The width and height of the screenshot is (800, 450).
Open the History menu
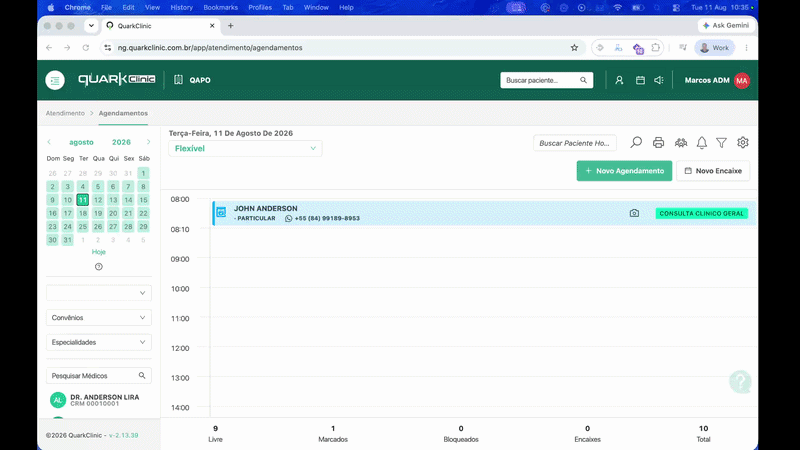(x=182, y=7)
